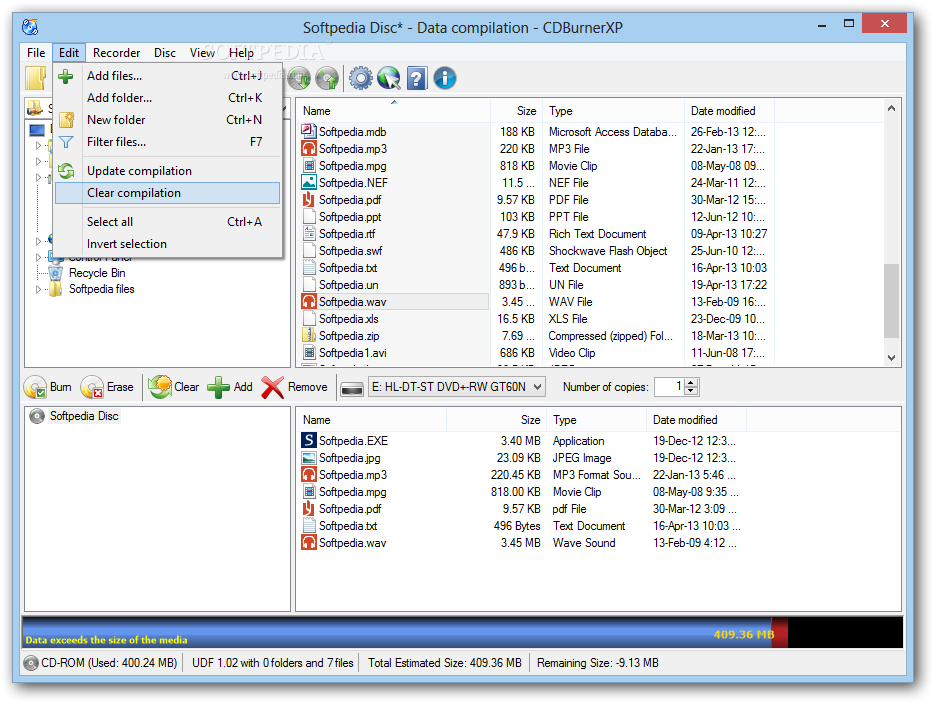Click the green plus Add icon
This screenshot has height=703, width=934.
[x=218, y=387]
